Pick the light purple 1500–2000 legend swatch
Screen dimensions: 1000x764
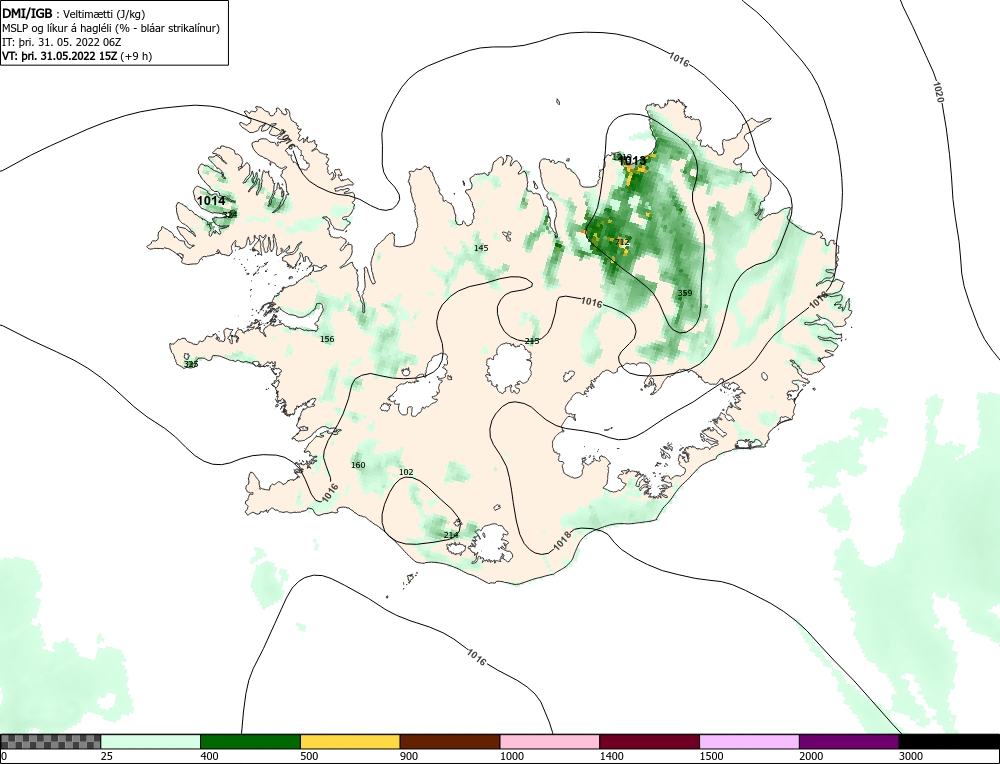(x=749, y=742)
